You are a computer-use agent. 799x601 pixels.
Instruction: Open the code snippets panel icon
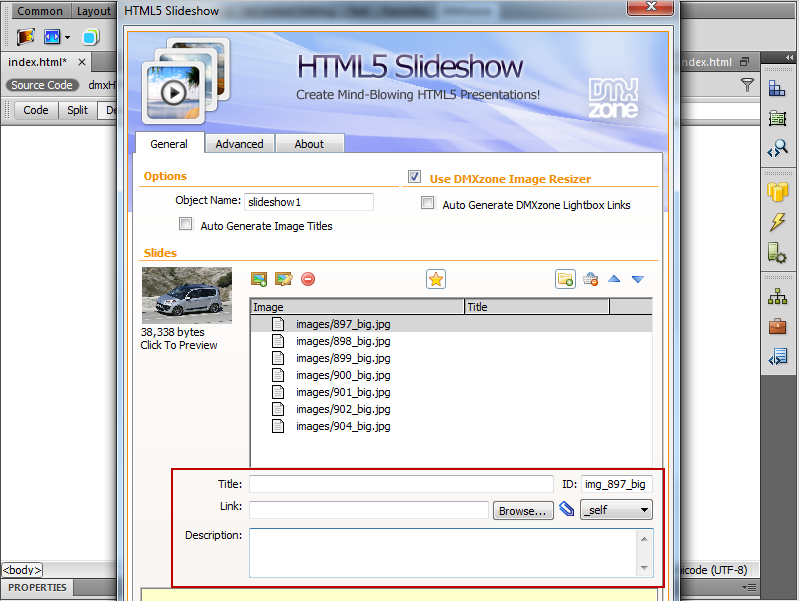778,357
